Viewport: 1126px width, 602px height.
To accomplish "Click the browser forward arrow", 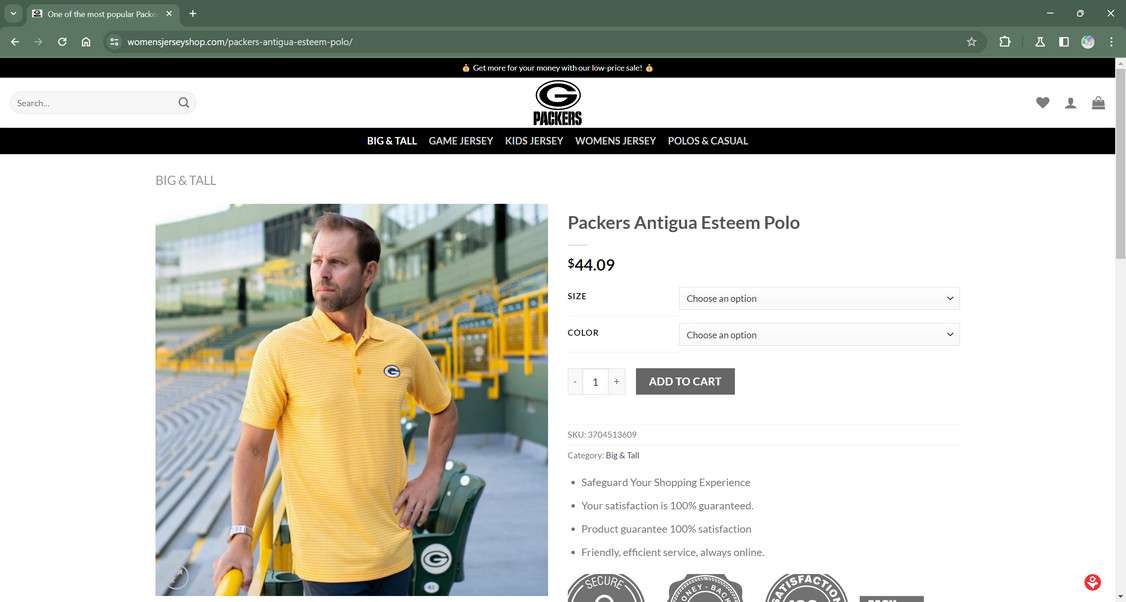I will [38, 42].
